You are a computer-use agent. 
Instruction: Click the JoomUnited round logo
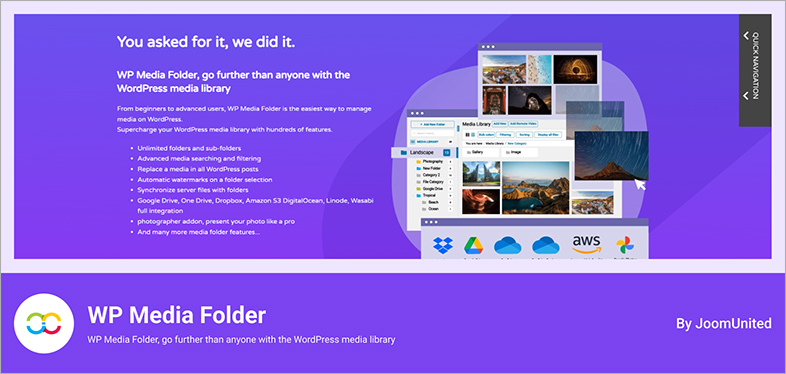[x=44, y=323]
